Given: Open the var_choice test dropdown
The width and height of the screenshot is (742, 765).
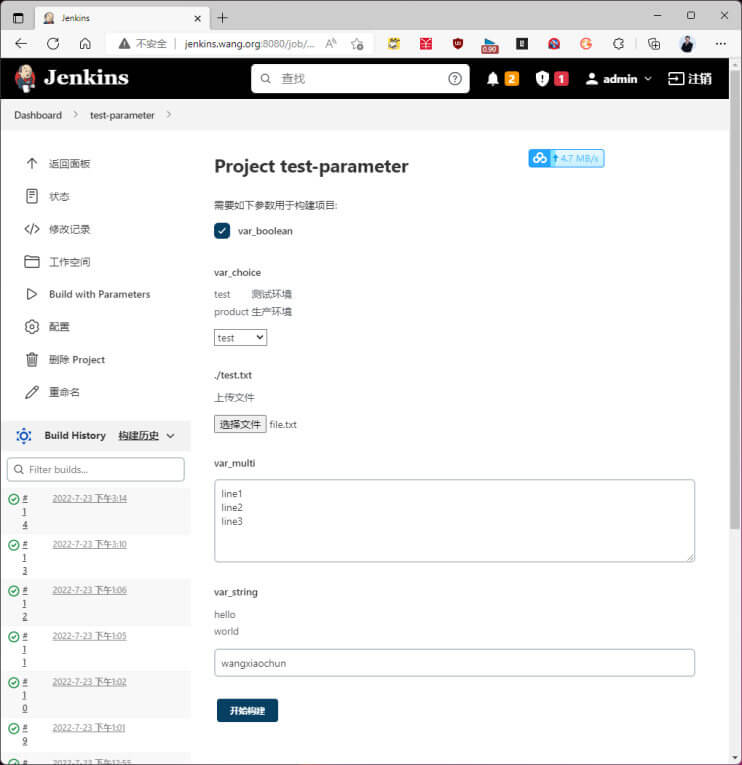Looking at the screenshot, I should click(x=241, y=338).
